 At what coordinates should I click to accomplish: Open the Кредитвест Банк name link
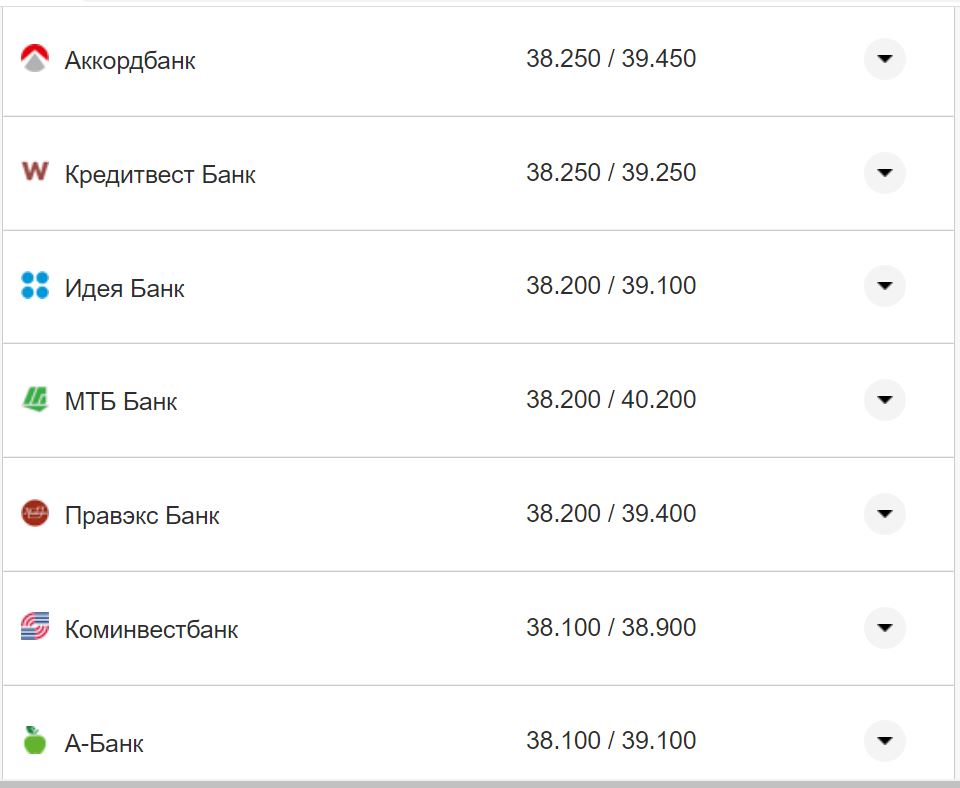click(160, 175)
